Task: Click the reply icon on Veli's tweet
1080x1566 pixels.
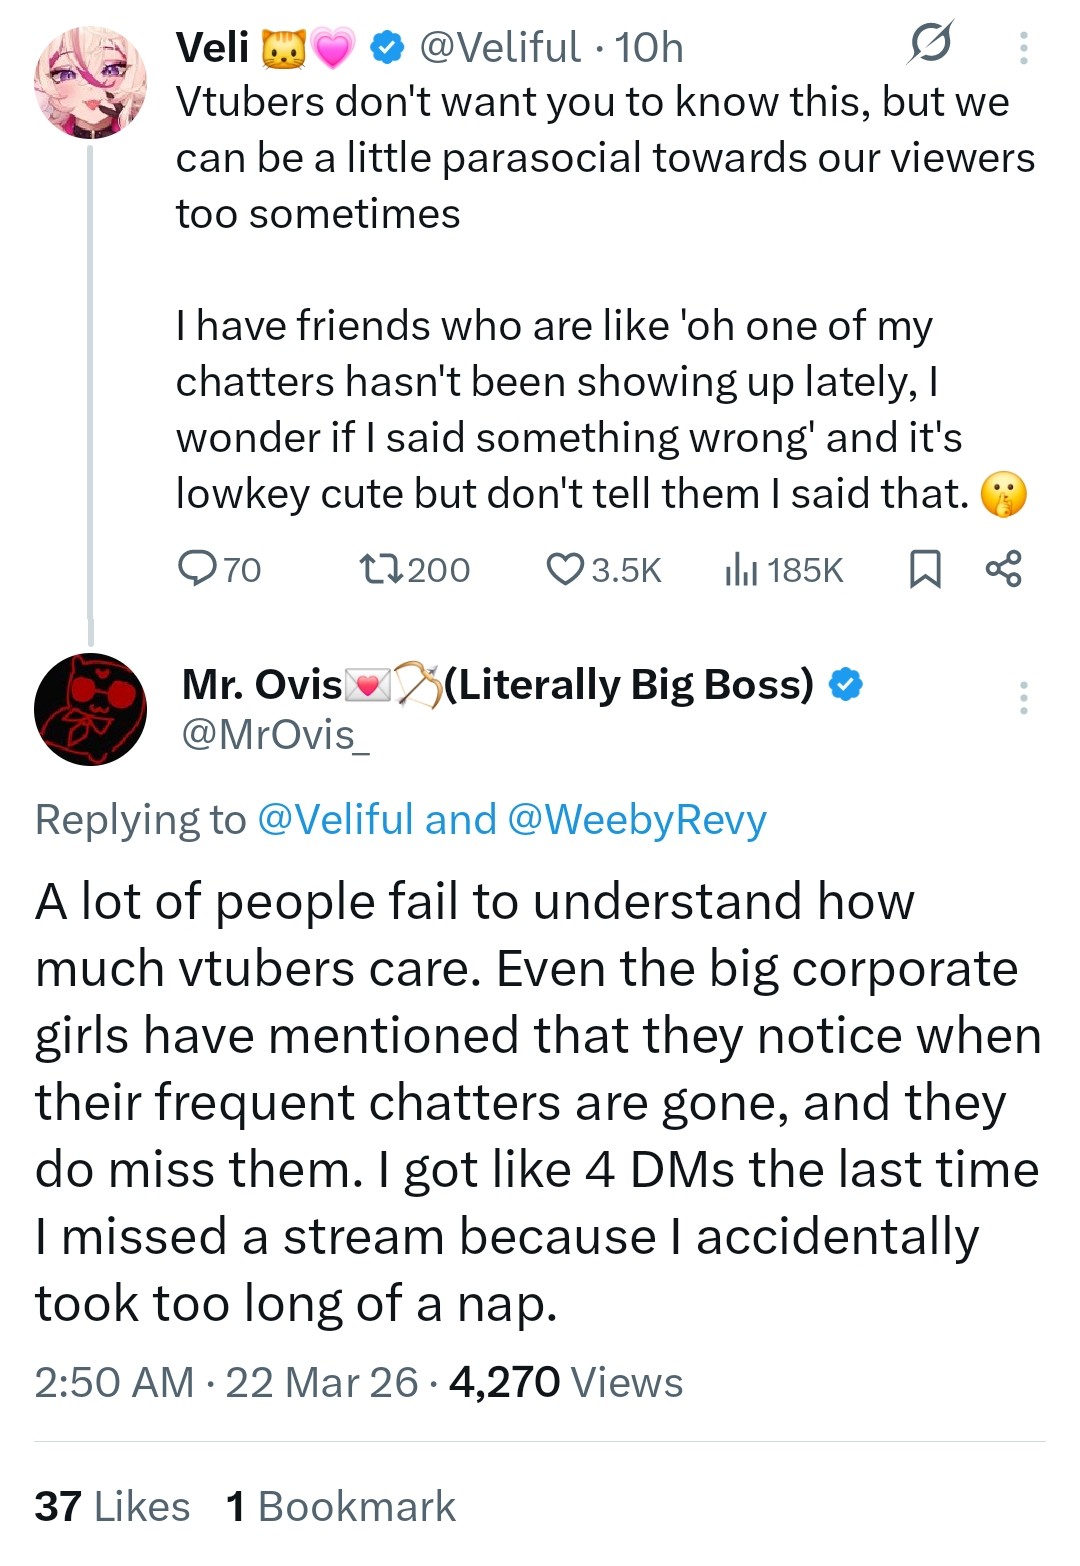Action: coord(197,569)
